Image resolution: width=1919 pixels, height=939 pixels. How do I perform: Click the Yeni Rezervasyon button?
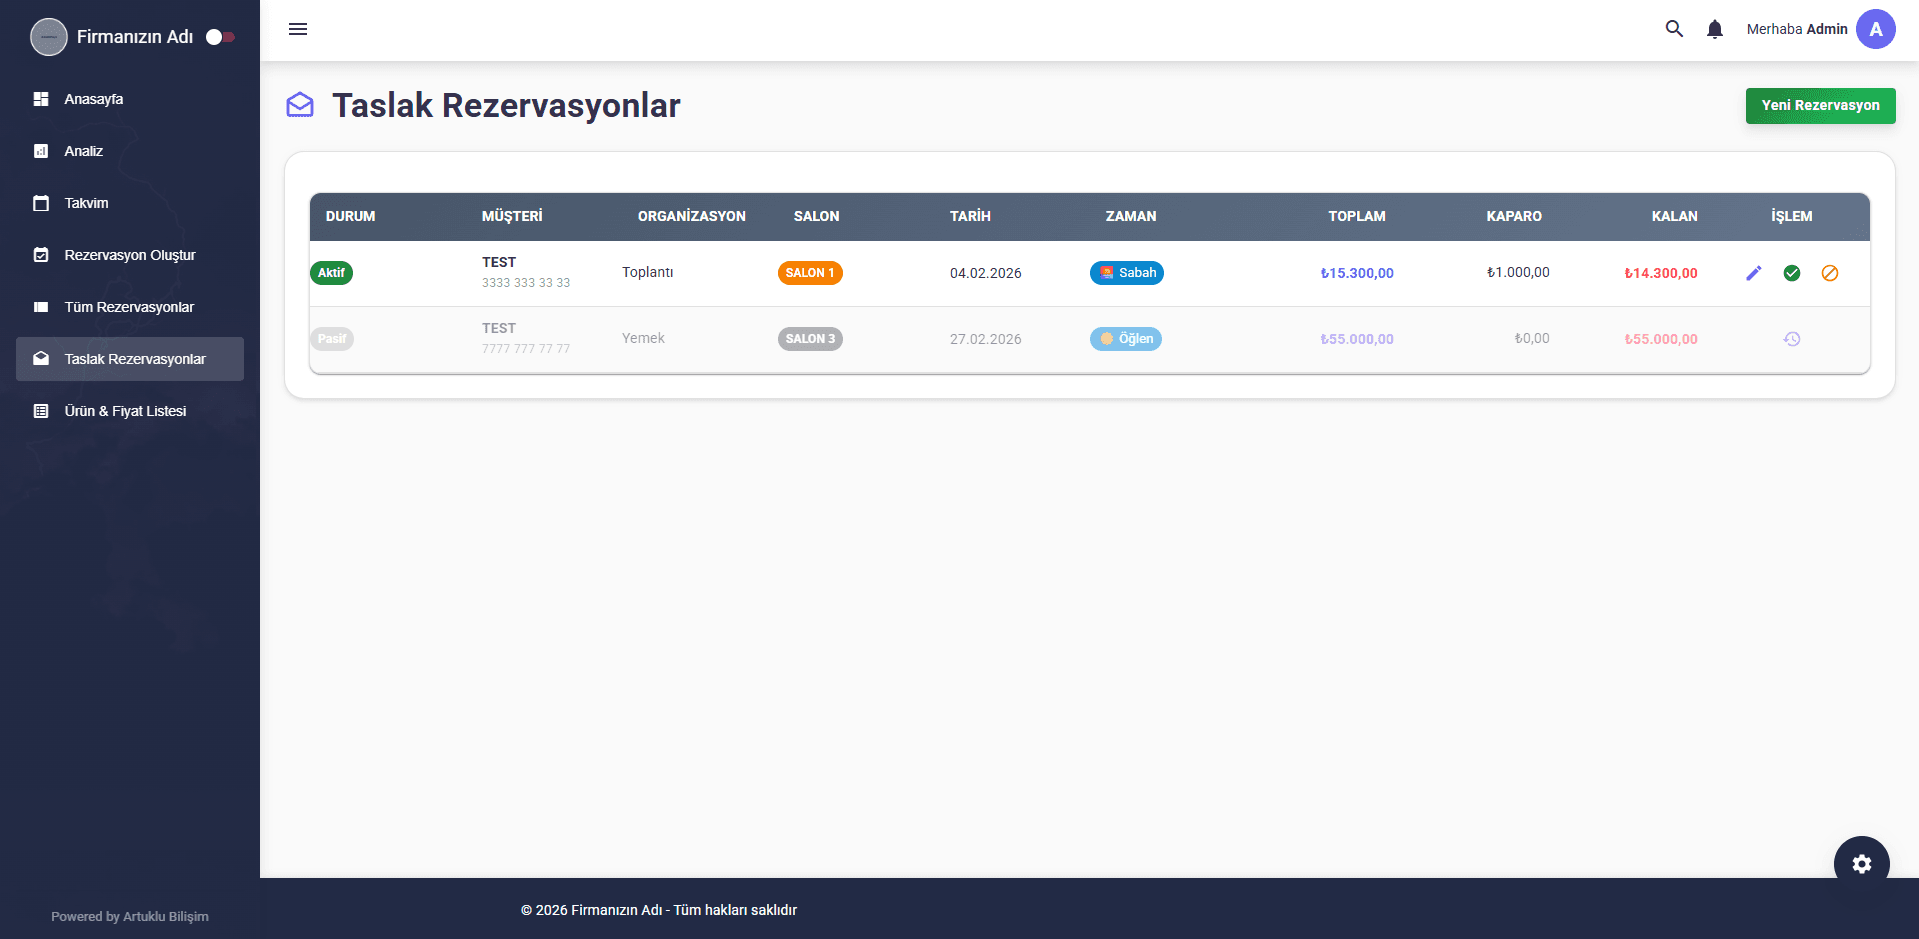tap(1819, 105)
